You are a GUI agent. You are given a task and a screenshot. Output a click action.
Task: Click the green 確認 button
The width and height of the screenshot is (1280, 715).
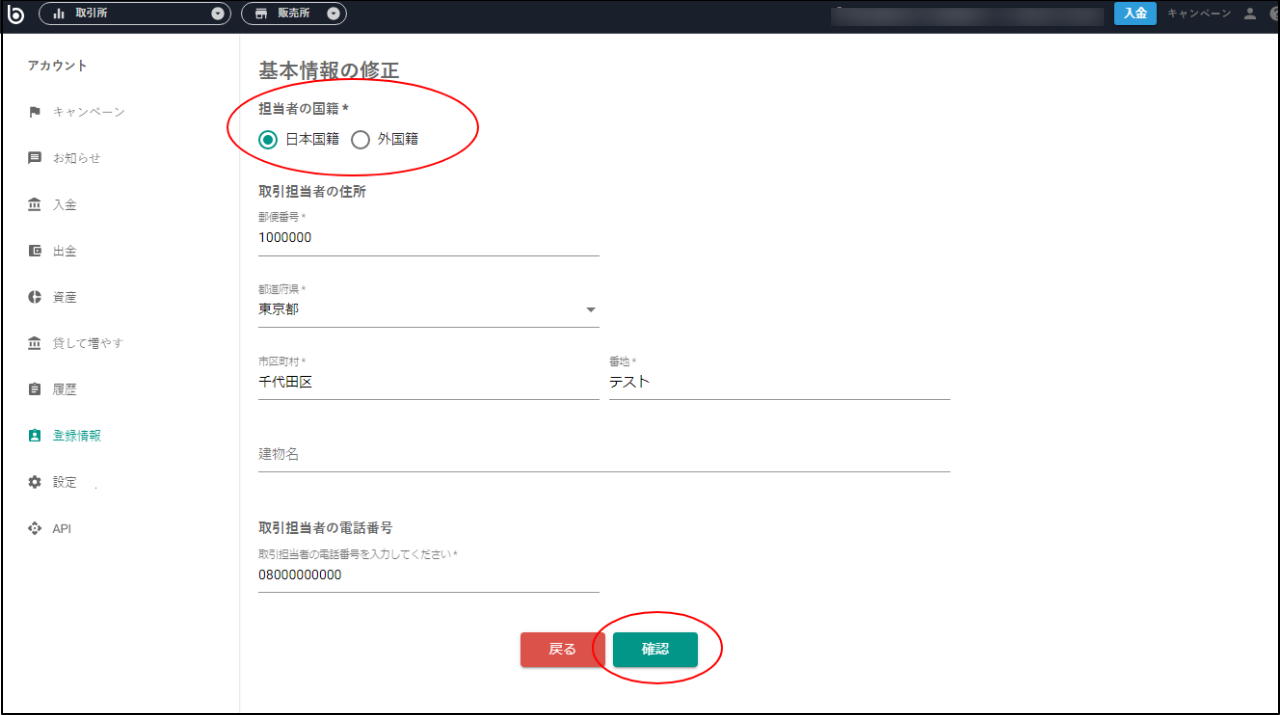[655, 649]
